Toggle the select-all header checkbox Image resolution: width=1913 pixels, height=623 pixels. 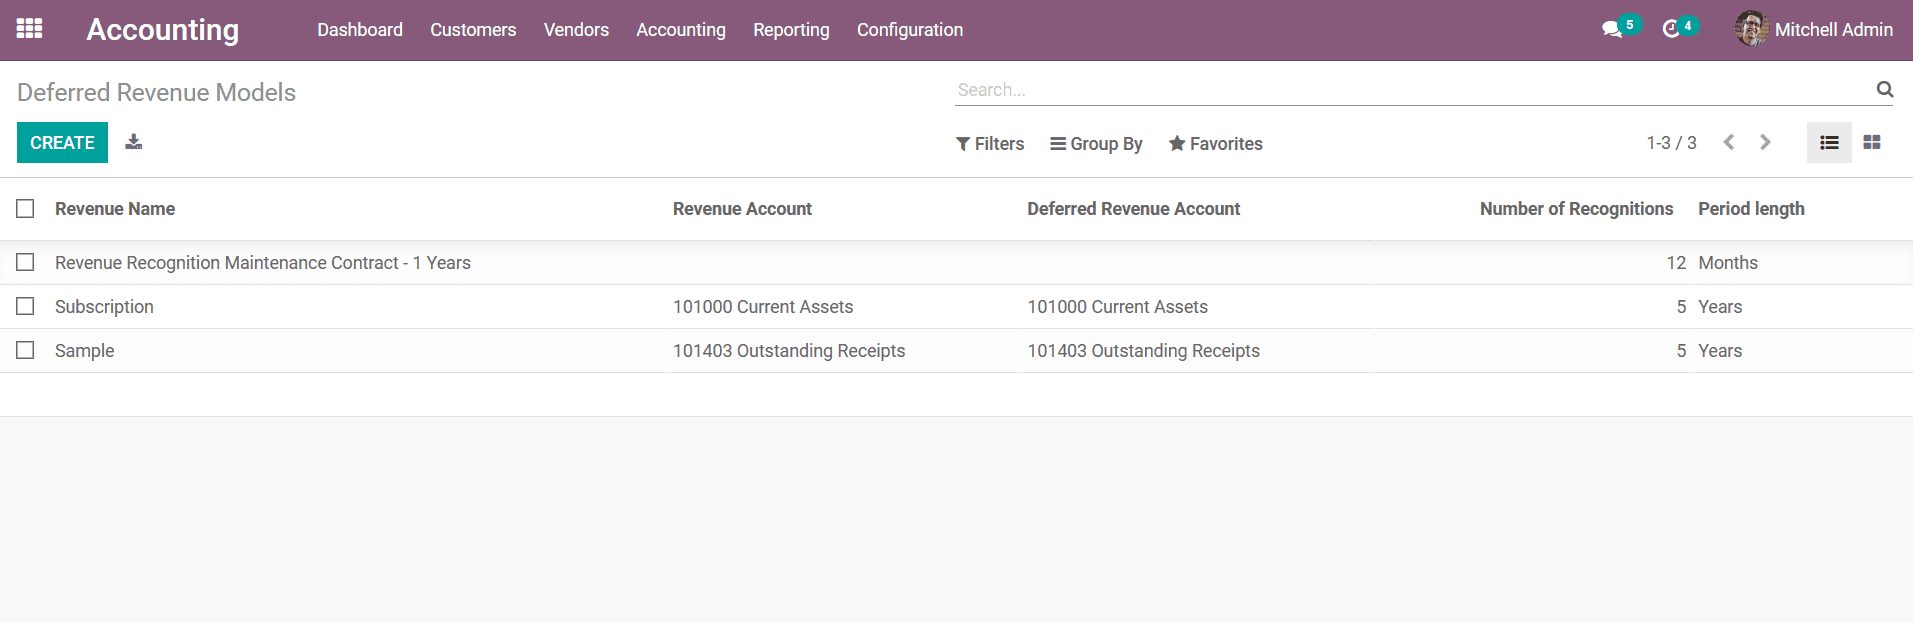click(25, 208)
